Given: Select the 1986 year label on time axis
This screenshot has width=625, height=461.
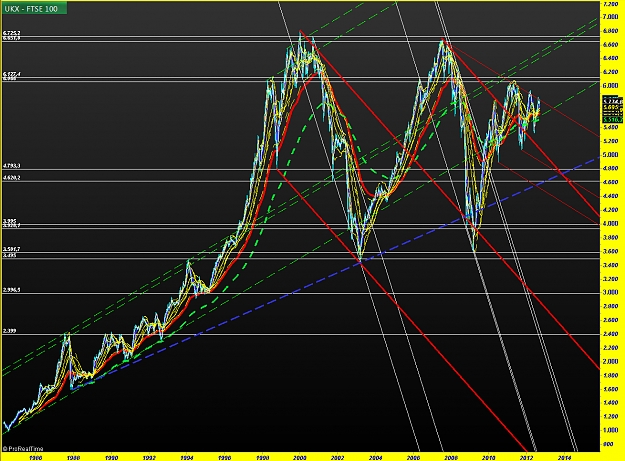Looking at the screenshot, I should pyautogui.click(x=35, y=458).
